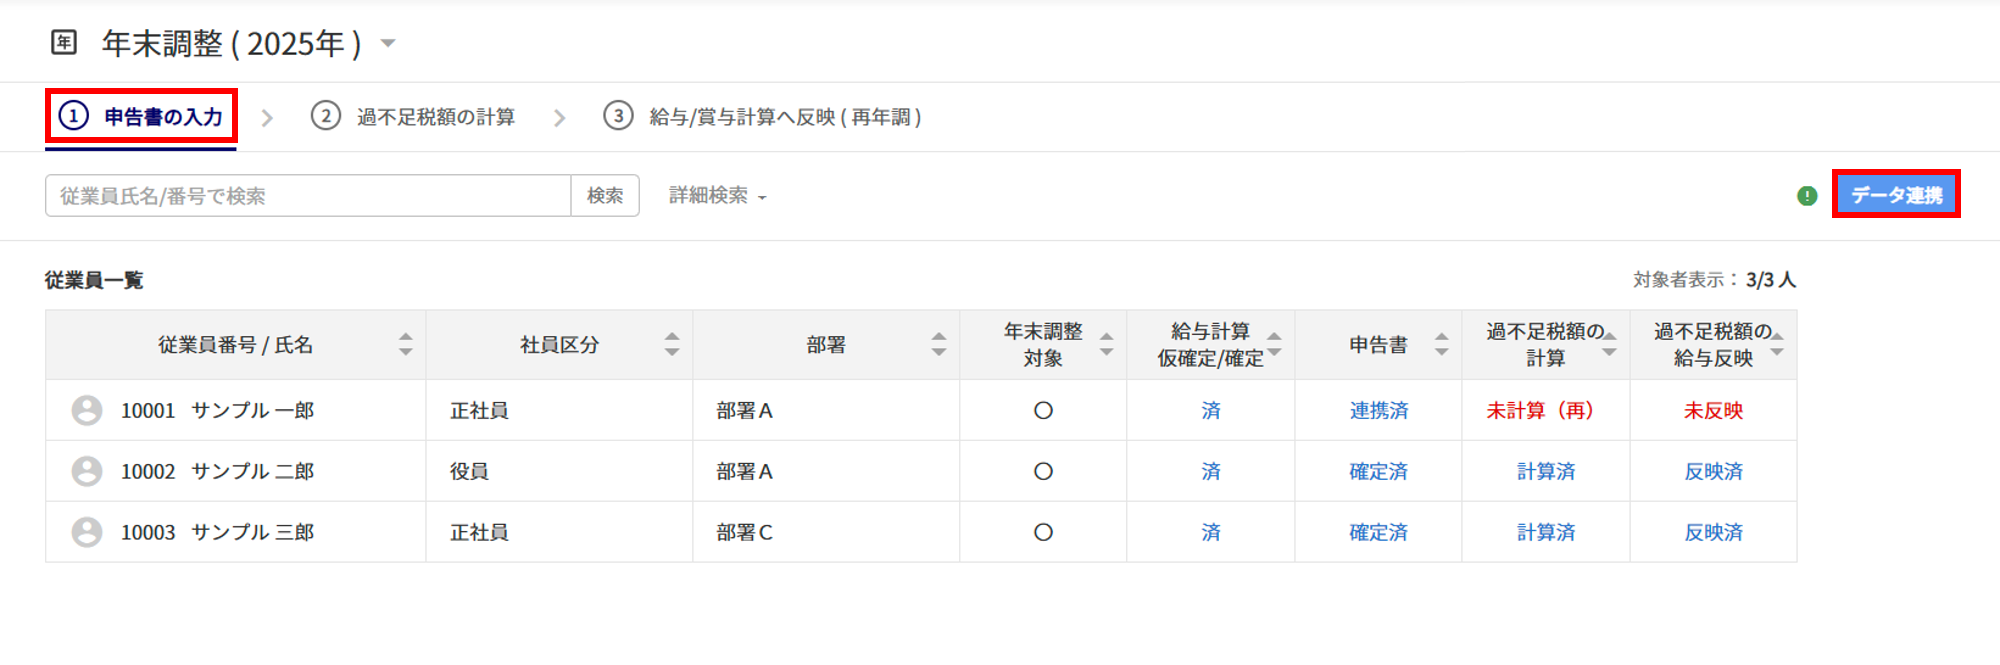This screenshot has width=2000, height=665.
Task: Open 連携済 link for サンプル 一郎
Action: point(1378,410)
